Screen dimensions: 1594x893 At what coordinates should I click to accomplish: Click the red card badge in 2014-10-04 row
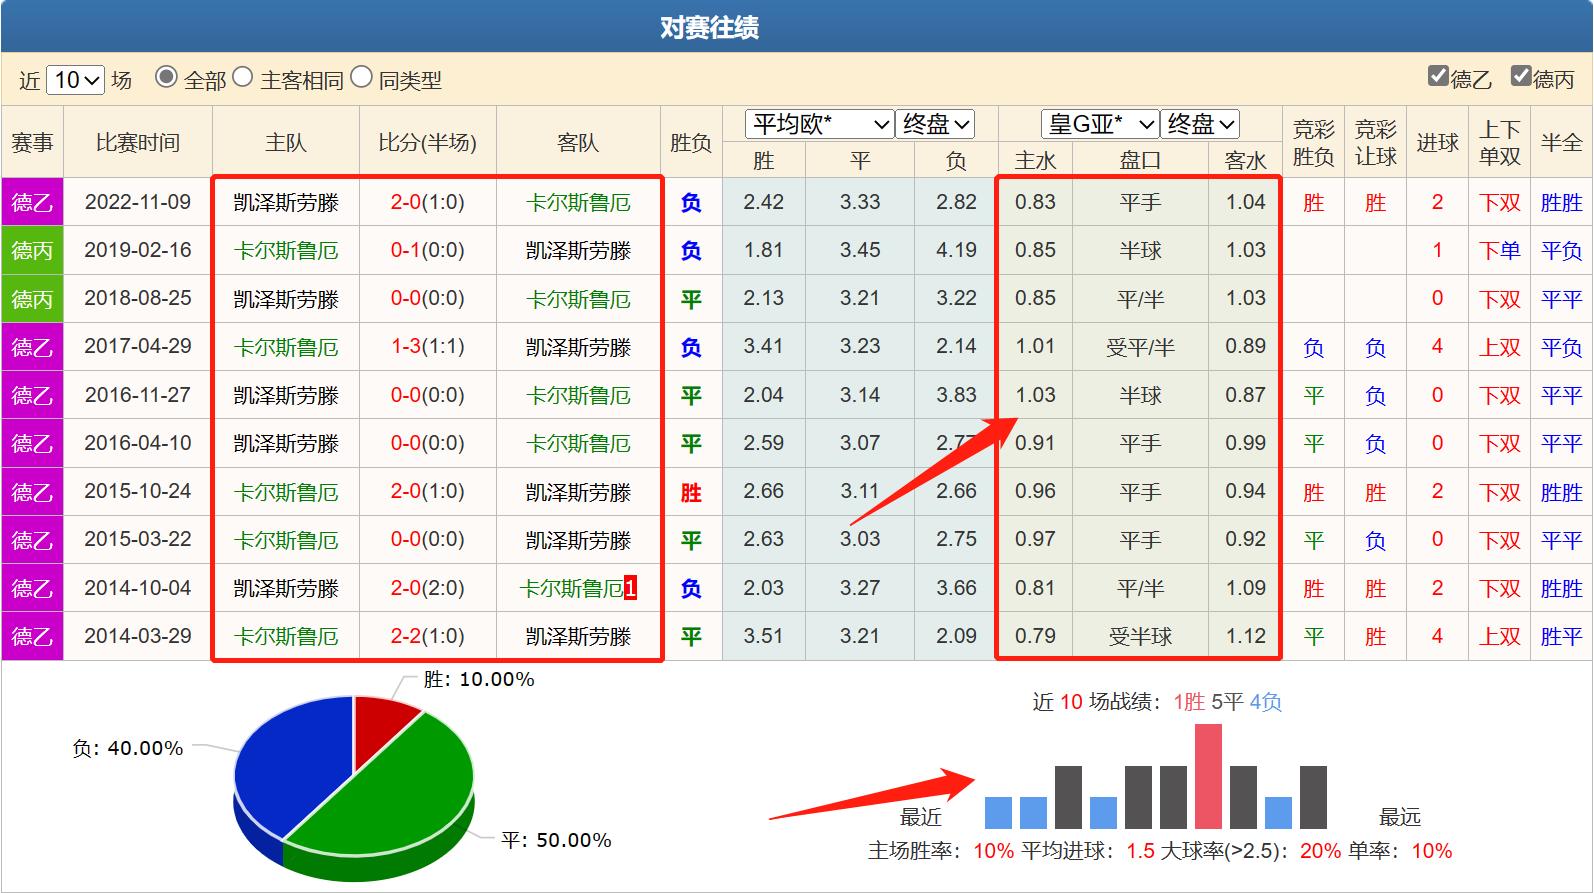(x=630, y=588)
